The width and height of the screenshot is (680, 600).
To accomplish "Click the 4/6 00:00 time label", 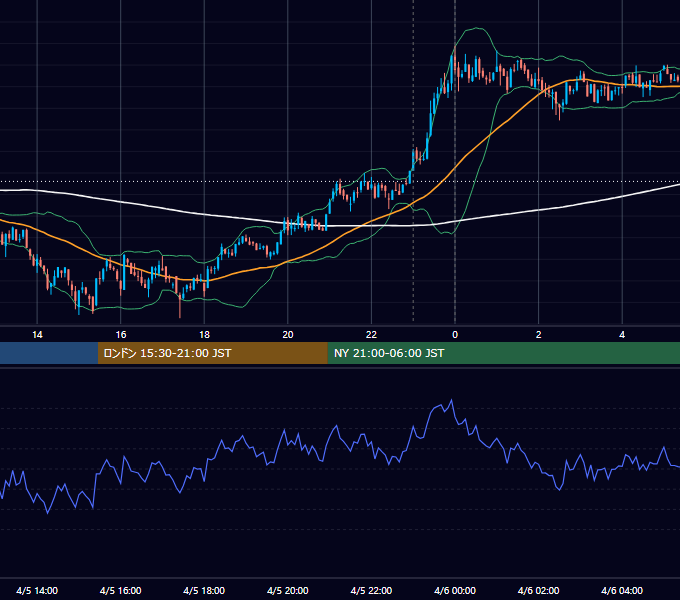I will (x=455, y=590).
